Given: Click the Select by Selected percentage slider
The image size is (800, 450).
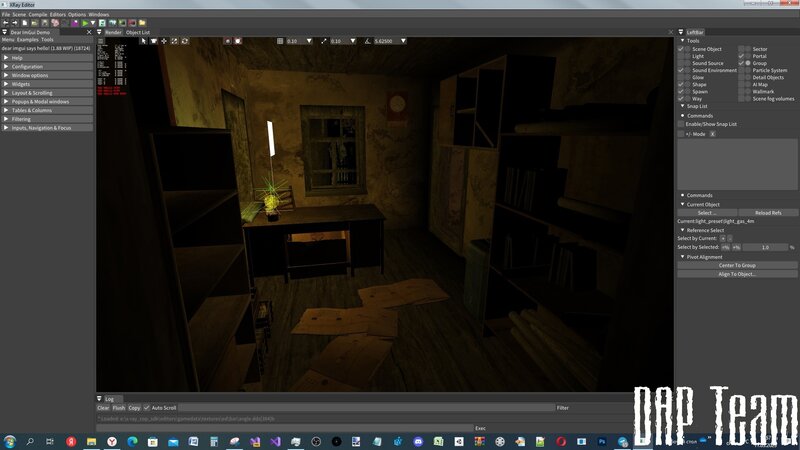Looking at the screenshot, I should pyautogui.click(x=765, y=247).
